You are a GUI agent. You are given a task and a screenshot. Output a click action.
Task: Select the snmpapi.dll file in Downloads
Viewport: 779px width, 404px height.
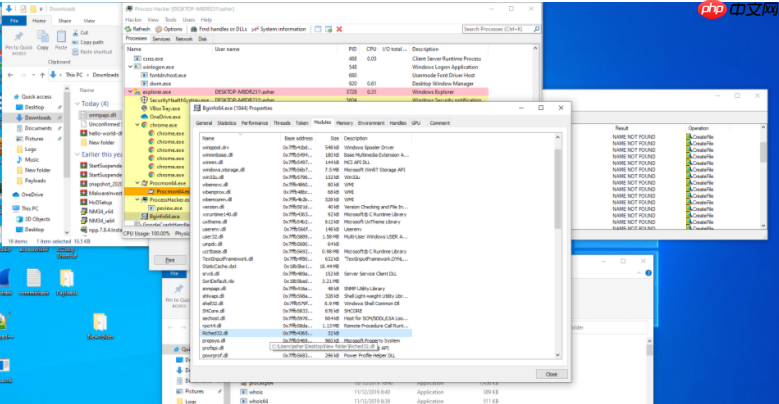(96, 115)
